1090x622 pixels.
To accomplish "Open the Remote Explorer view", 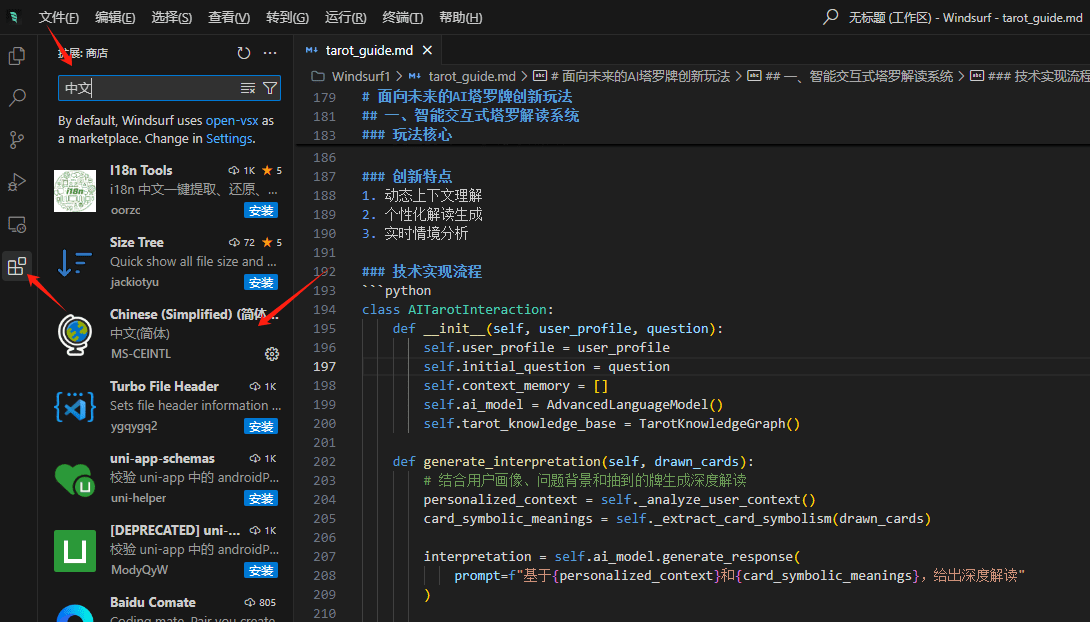I will coord(17,224).
